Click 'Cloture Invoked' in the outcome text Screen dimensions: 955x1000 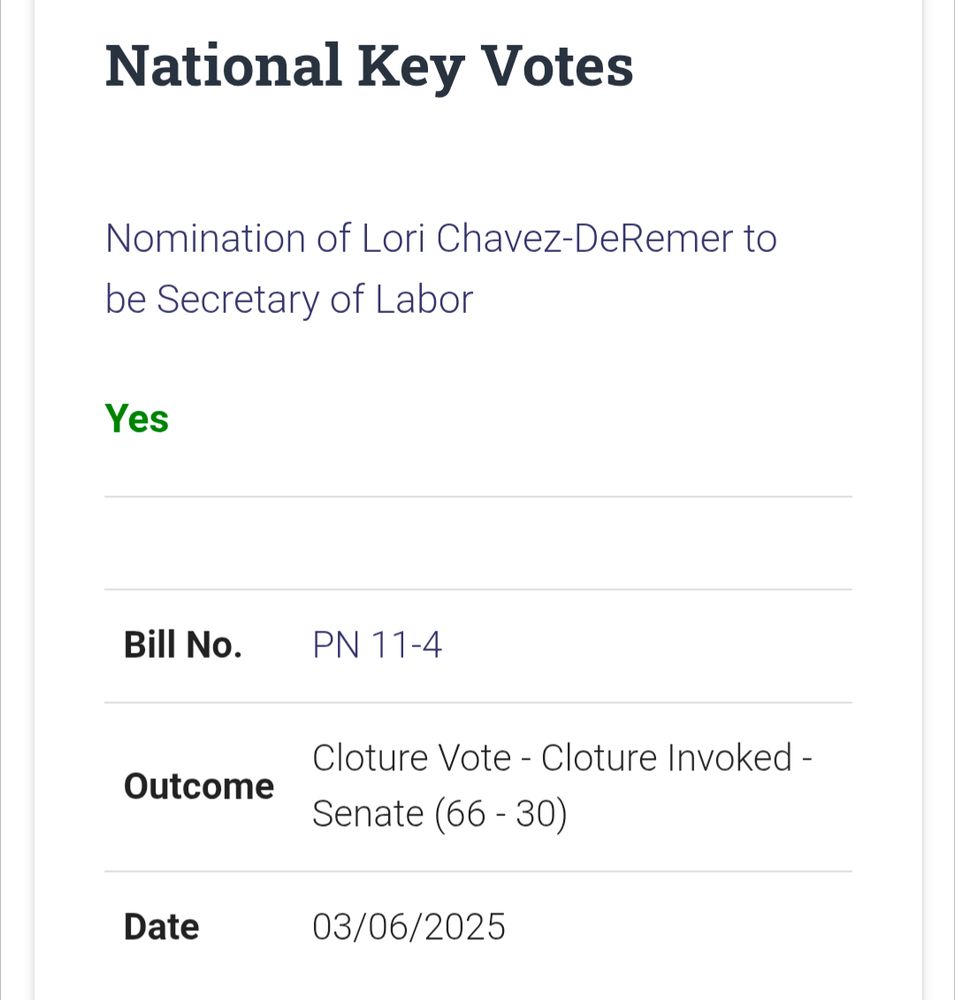(x=667, y=758)
